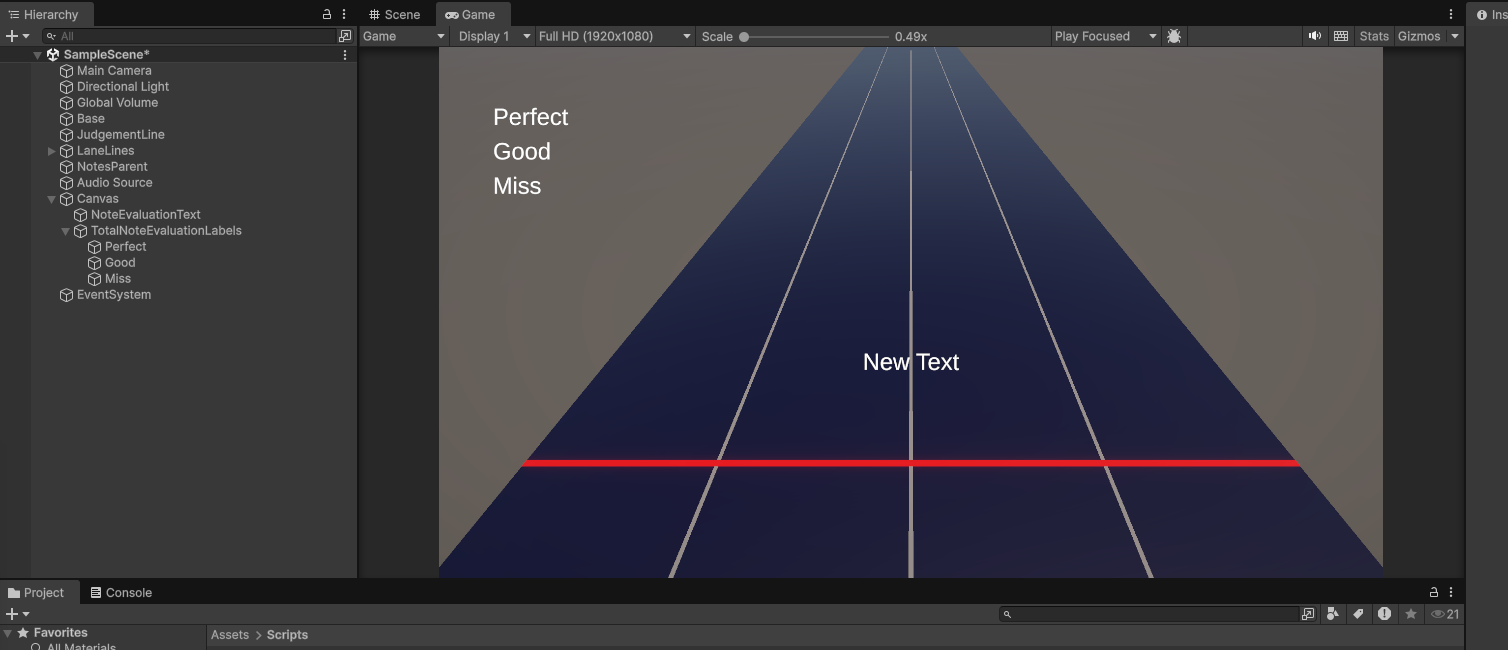Viewport: 1508px width, 650px height.
Task: Click the Search by Label tag icon
Action: 1359,614
